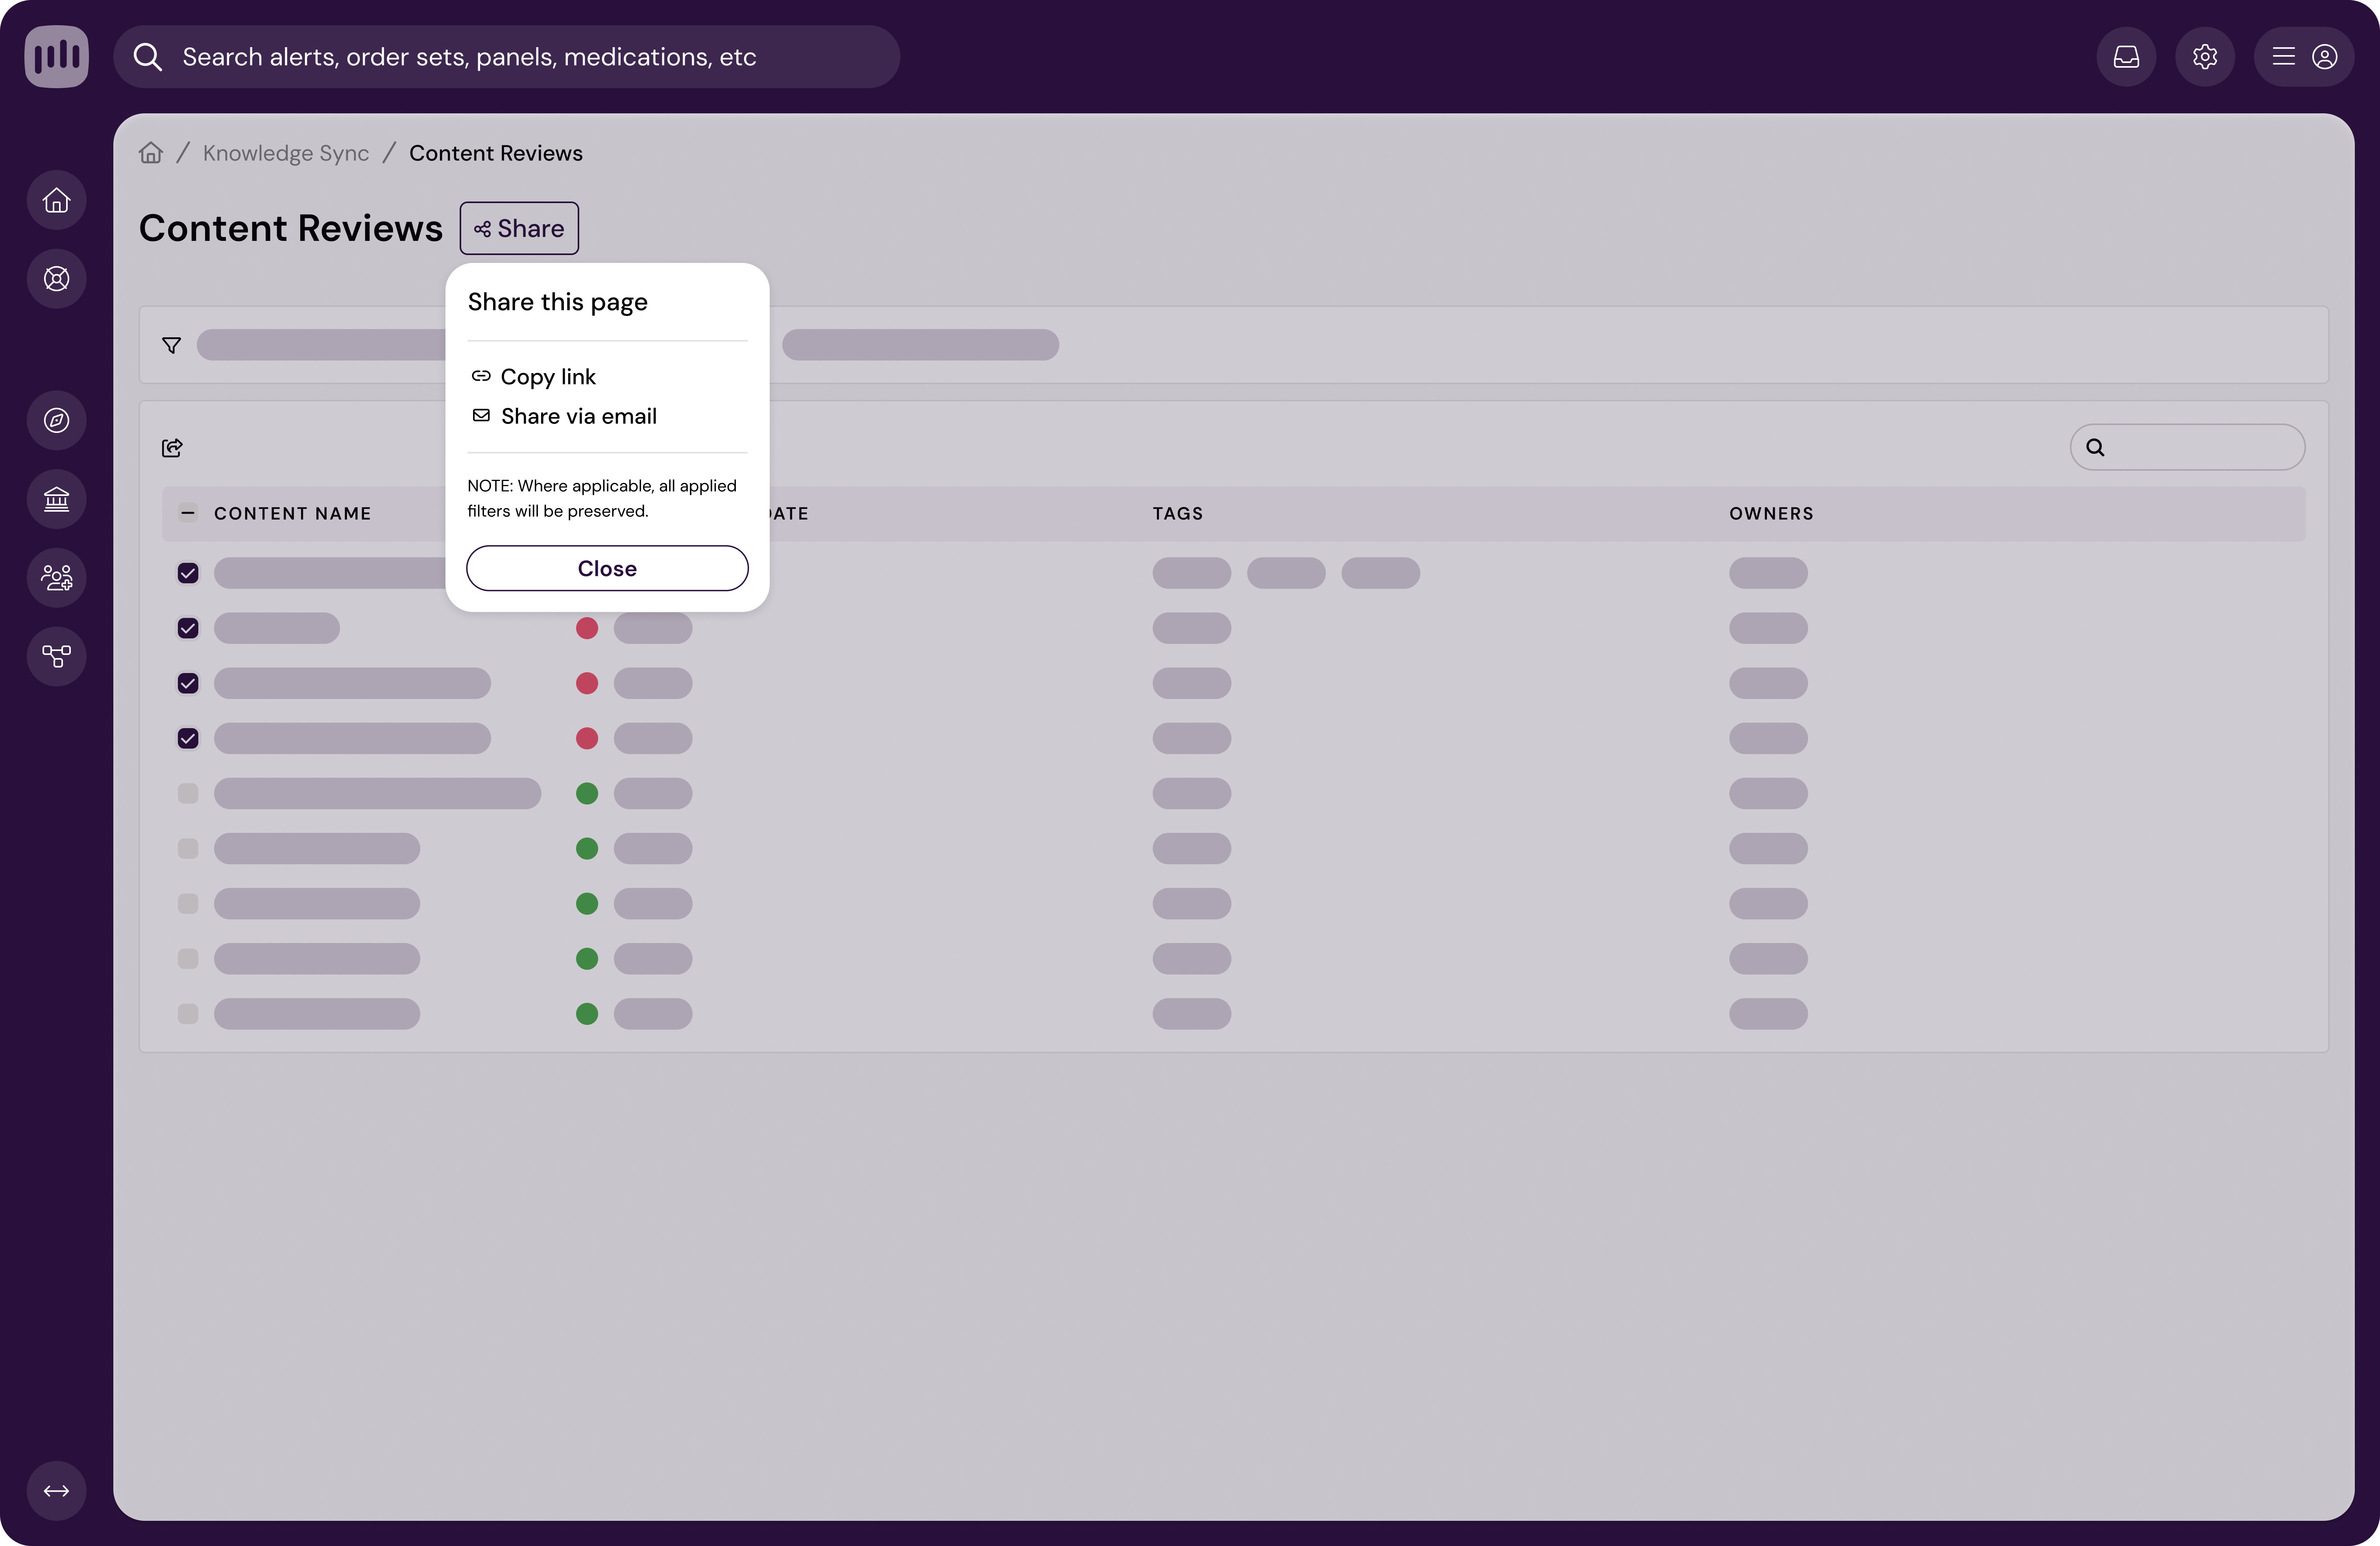
Task: Open the compass explore sidebar icon
Action: (56, 420)
